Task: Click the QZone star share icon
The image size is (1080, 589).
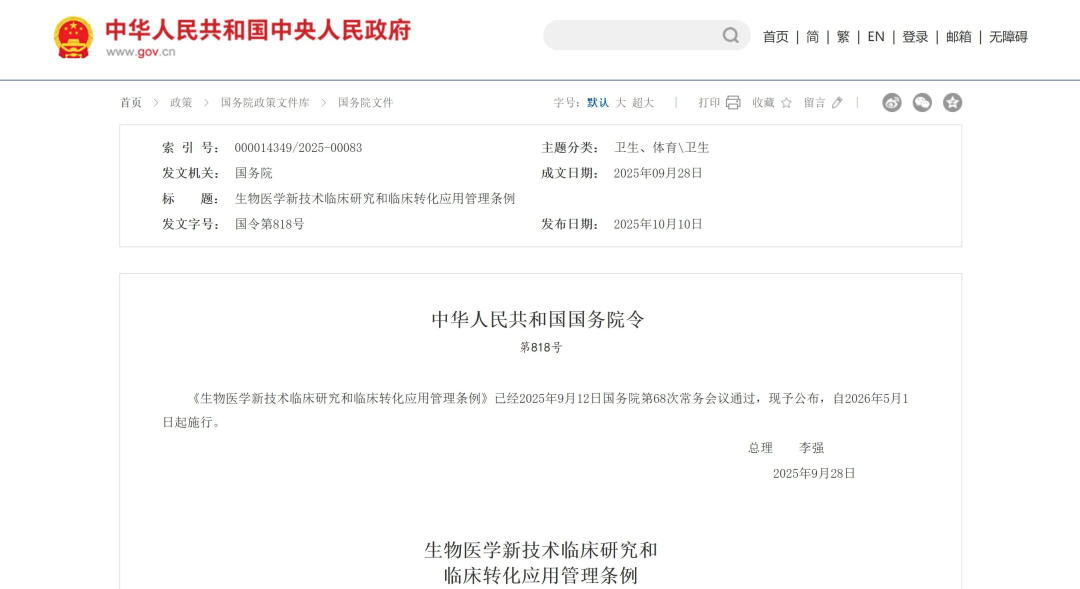Action: pos(953,102)
